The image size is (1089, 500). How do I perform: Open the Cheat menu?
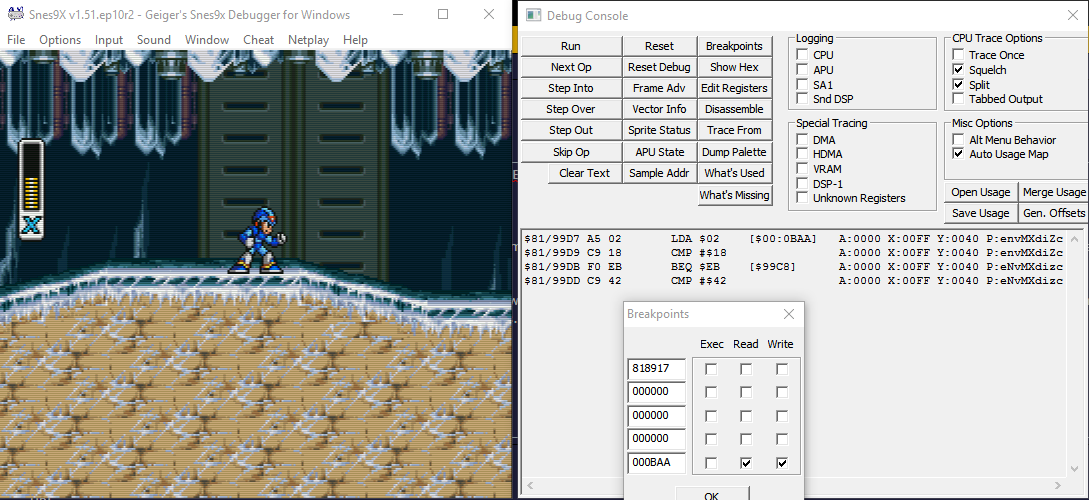[258, 40]
